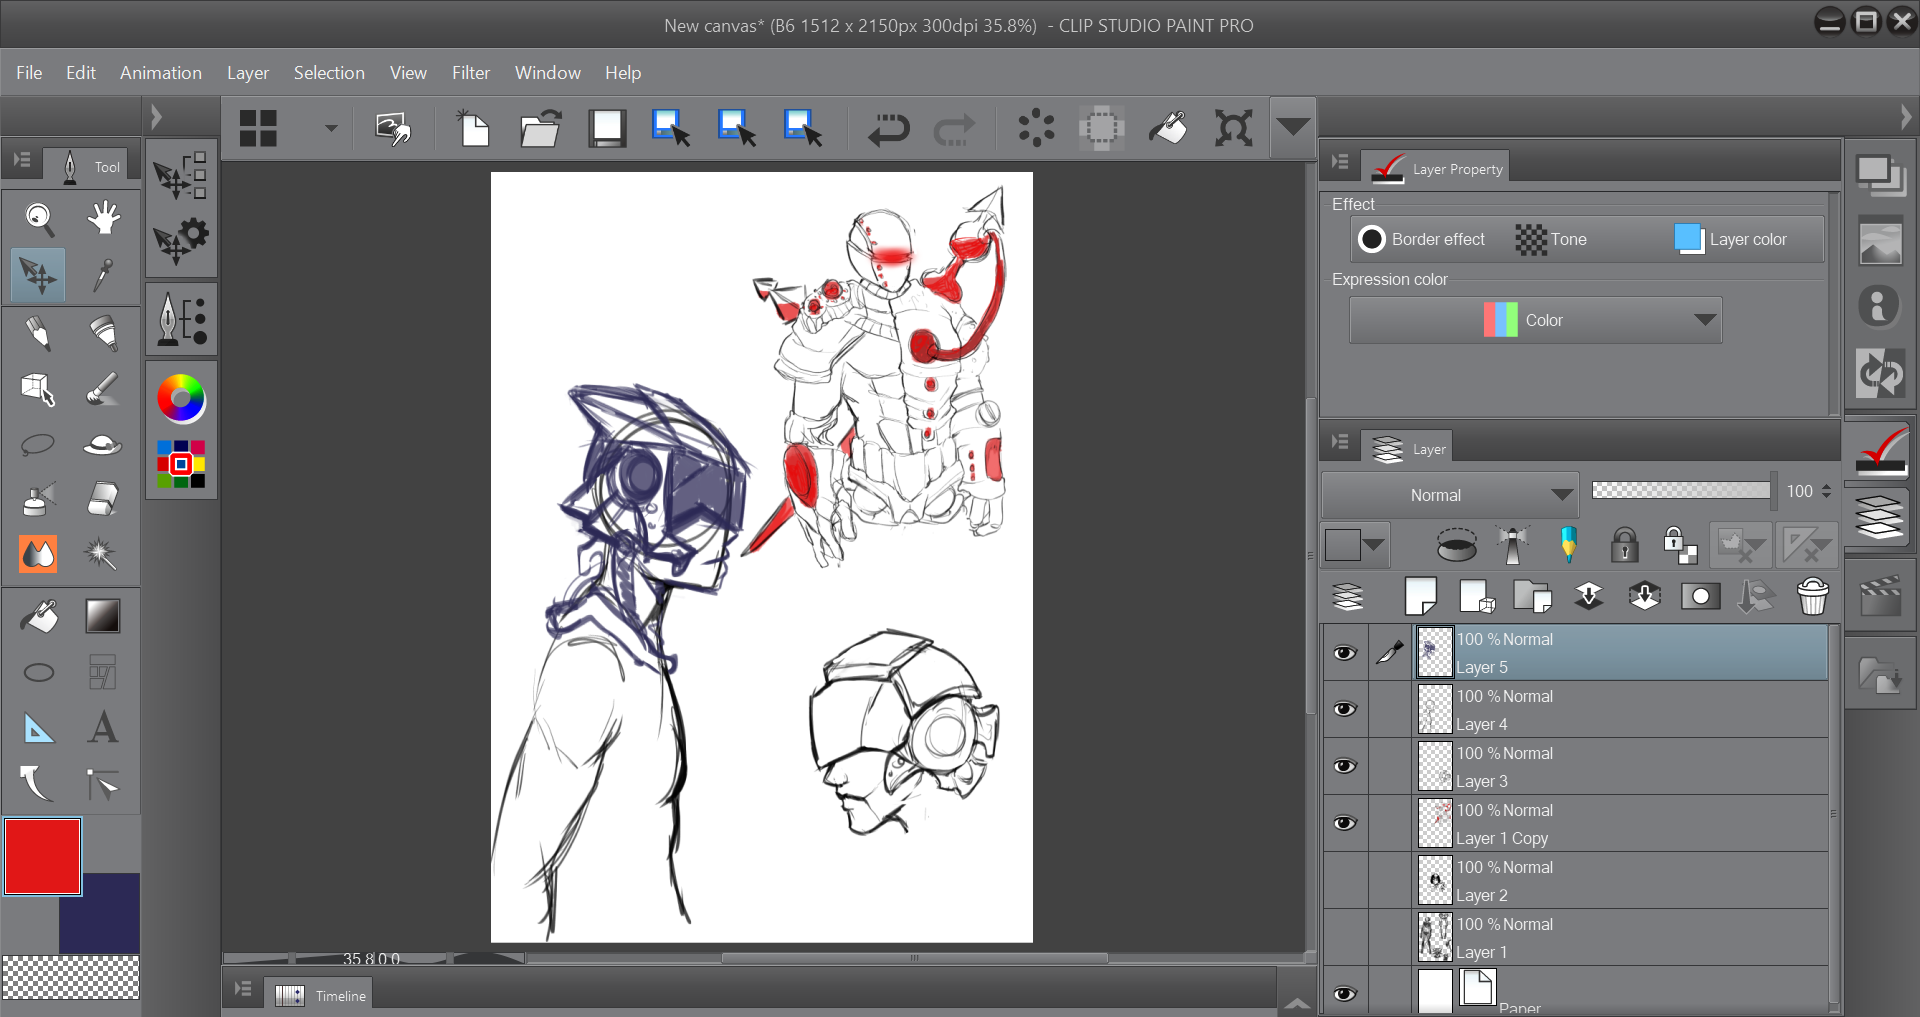The image size is (1920, 1017).
Task: Open the Filter menu
Action: [470, 73]
